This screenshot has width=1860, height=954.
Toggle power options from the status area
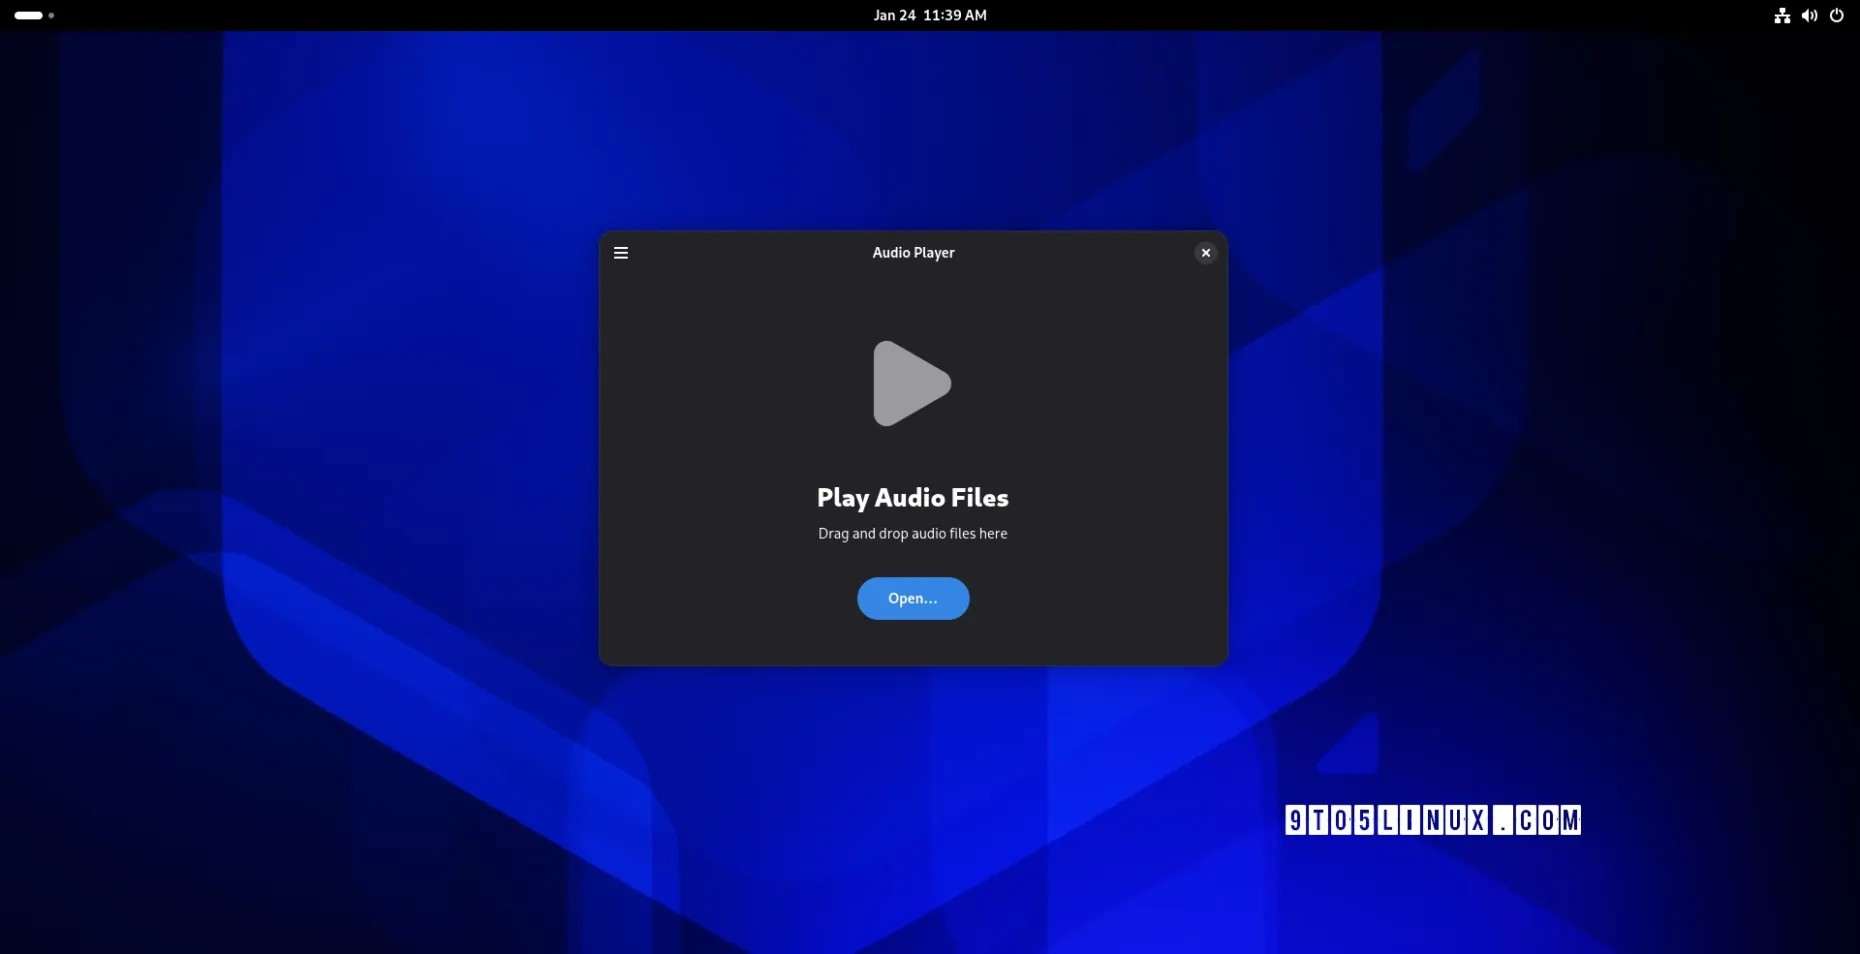click(1837, 15)
